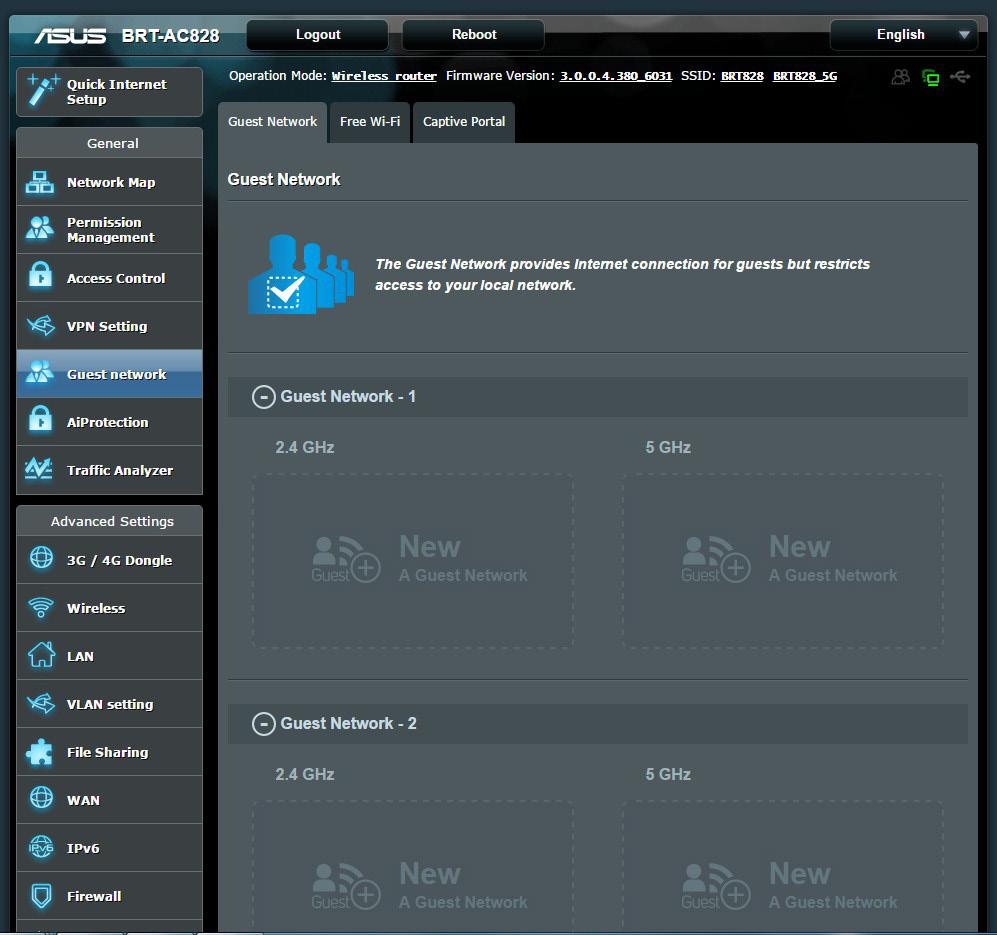Viewport: 997px width, 935px height.
Task: Open the VPN Setting menu item
Action: point(109,326)
